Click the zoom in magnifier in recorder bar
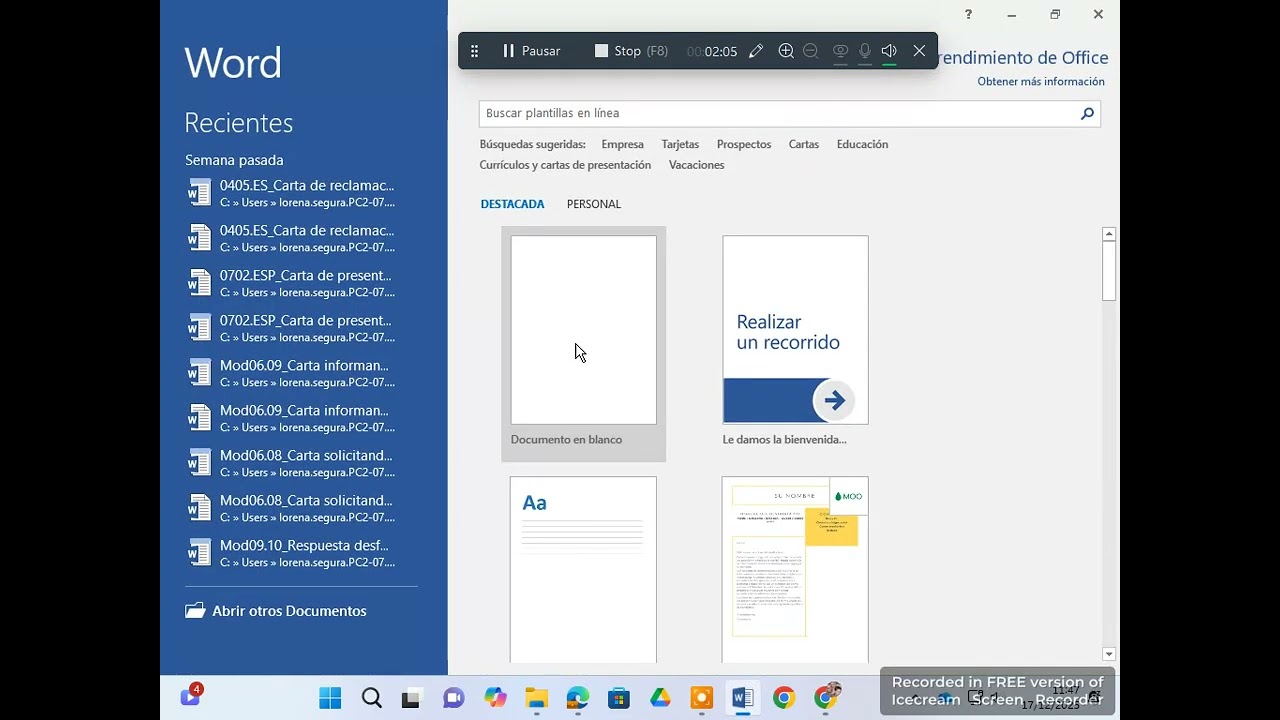Viewport: 1280px width, 720px height. (786, 51)
